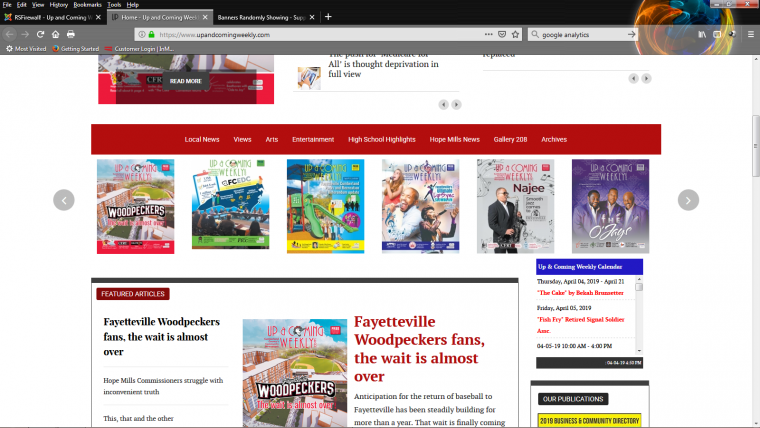Open the Customer Login bookmark
Viewport: 760px width, 428px height.
coord(139,49)
